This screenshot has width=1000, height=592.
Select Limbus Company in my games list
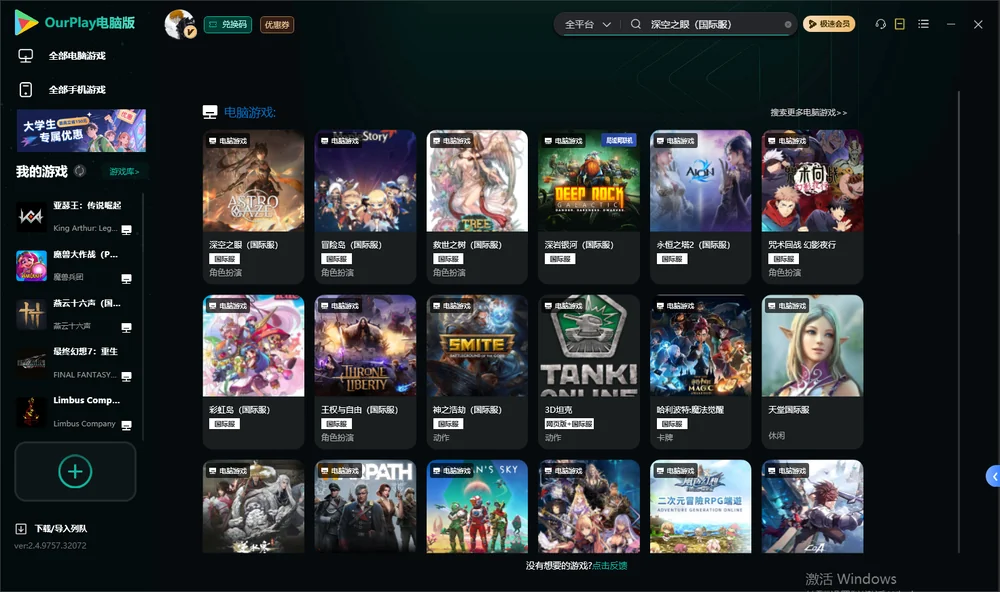75,412
